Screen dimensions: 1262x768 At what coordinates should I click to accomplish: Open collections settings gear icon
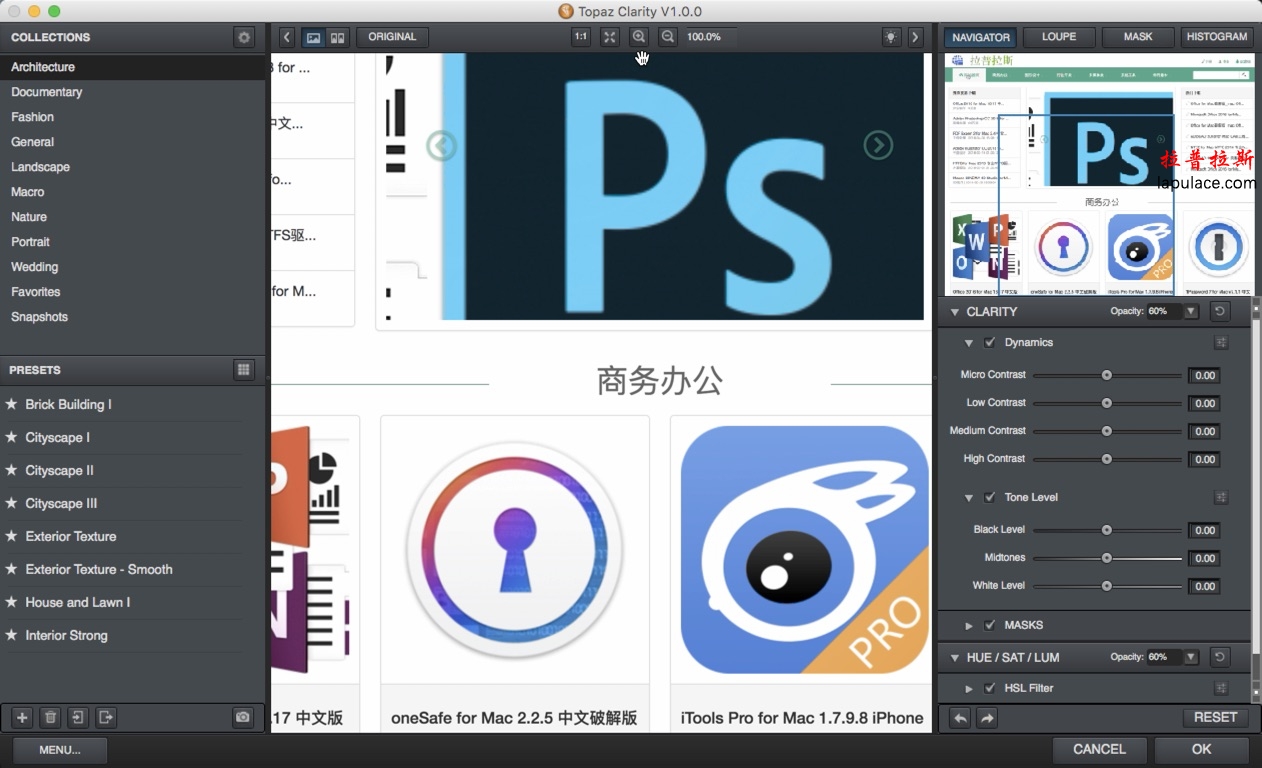coord(243,37)
